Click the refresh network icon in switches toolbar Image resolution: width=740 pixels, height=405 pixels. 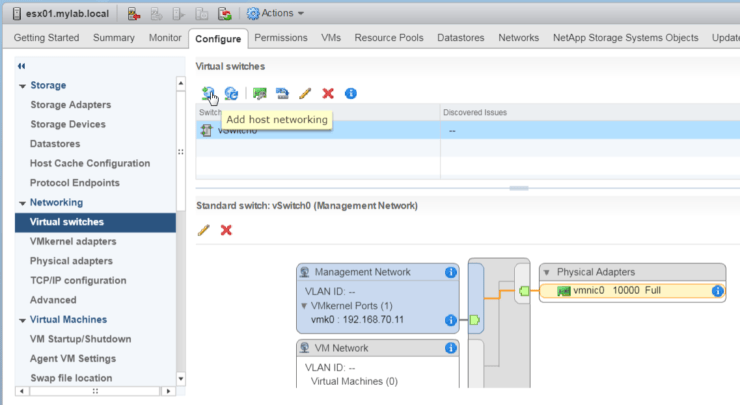tap(231, 93)
